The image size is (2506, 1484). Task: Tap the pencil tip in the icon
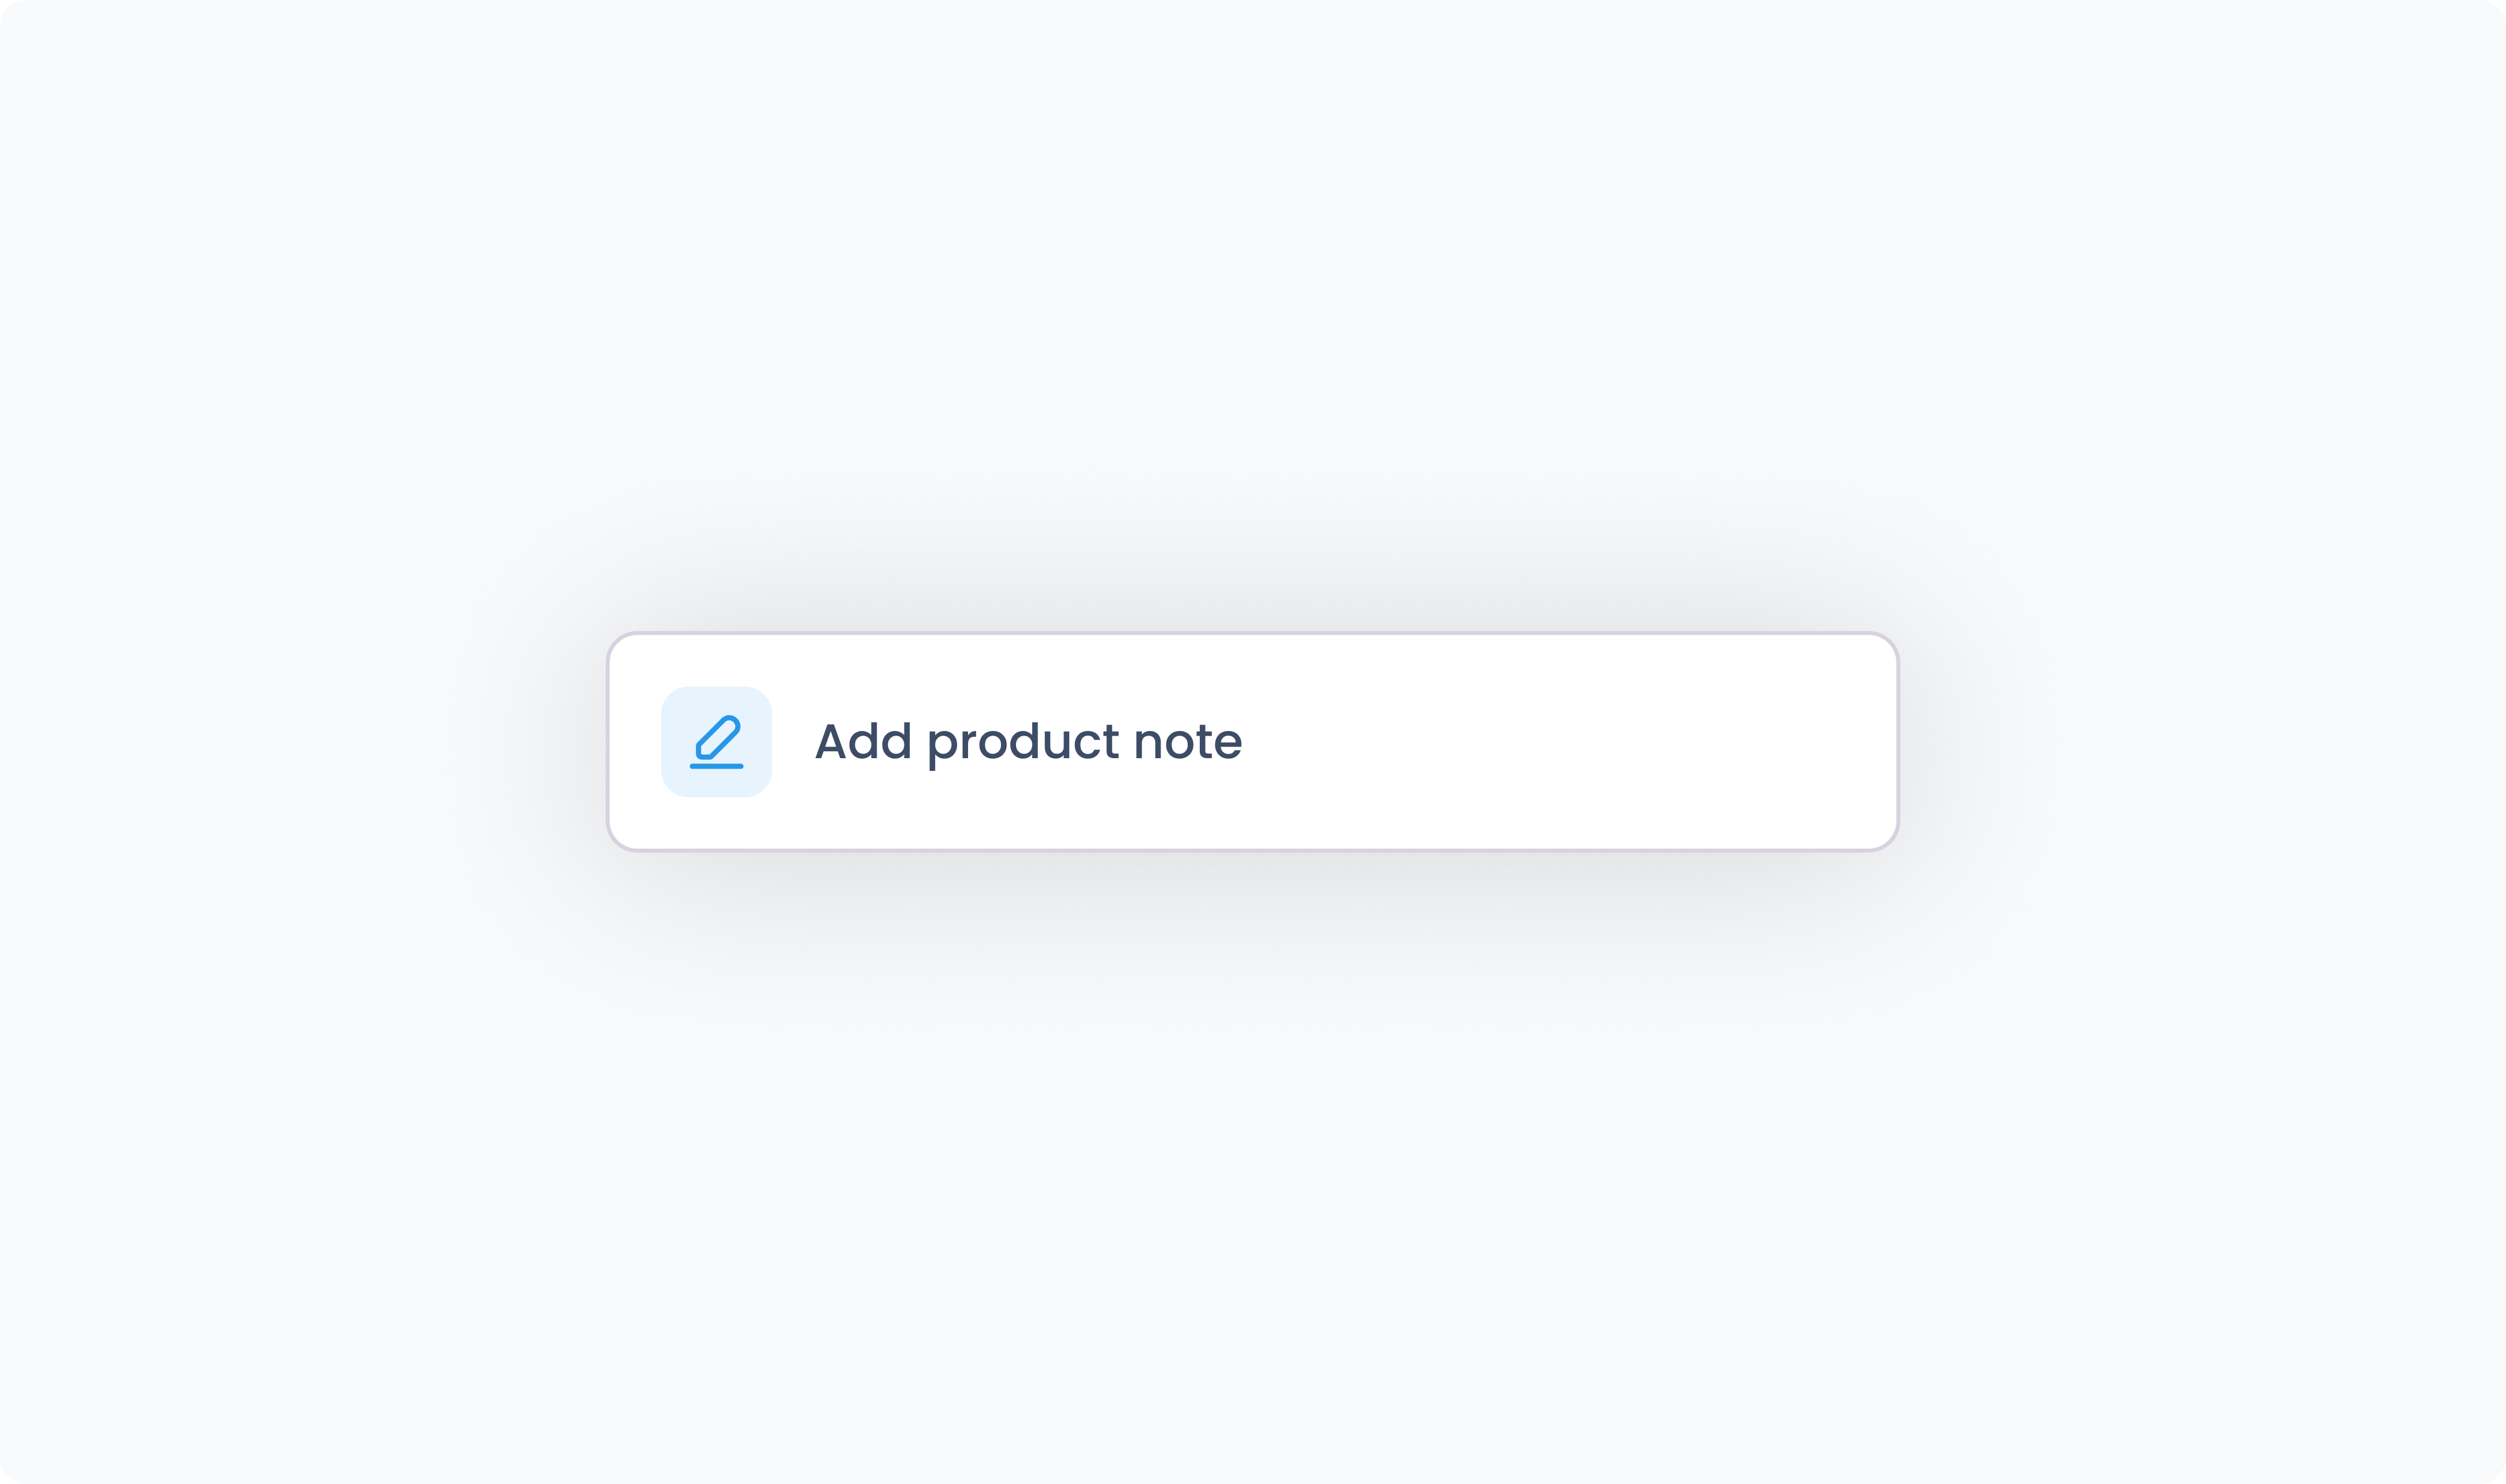click(x=703, y=751)
